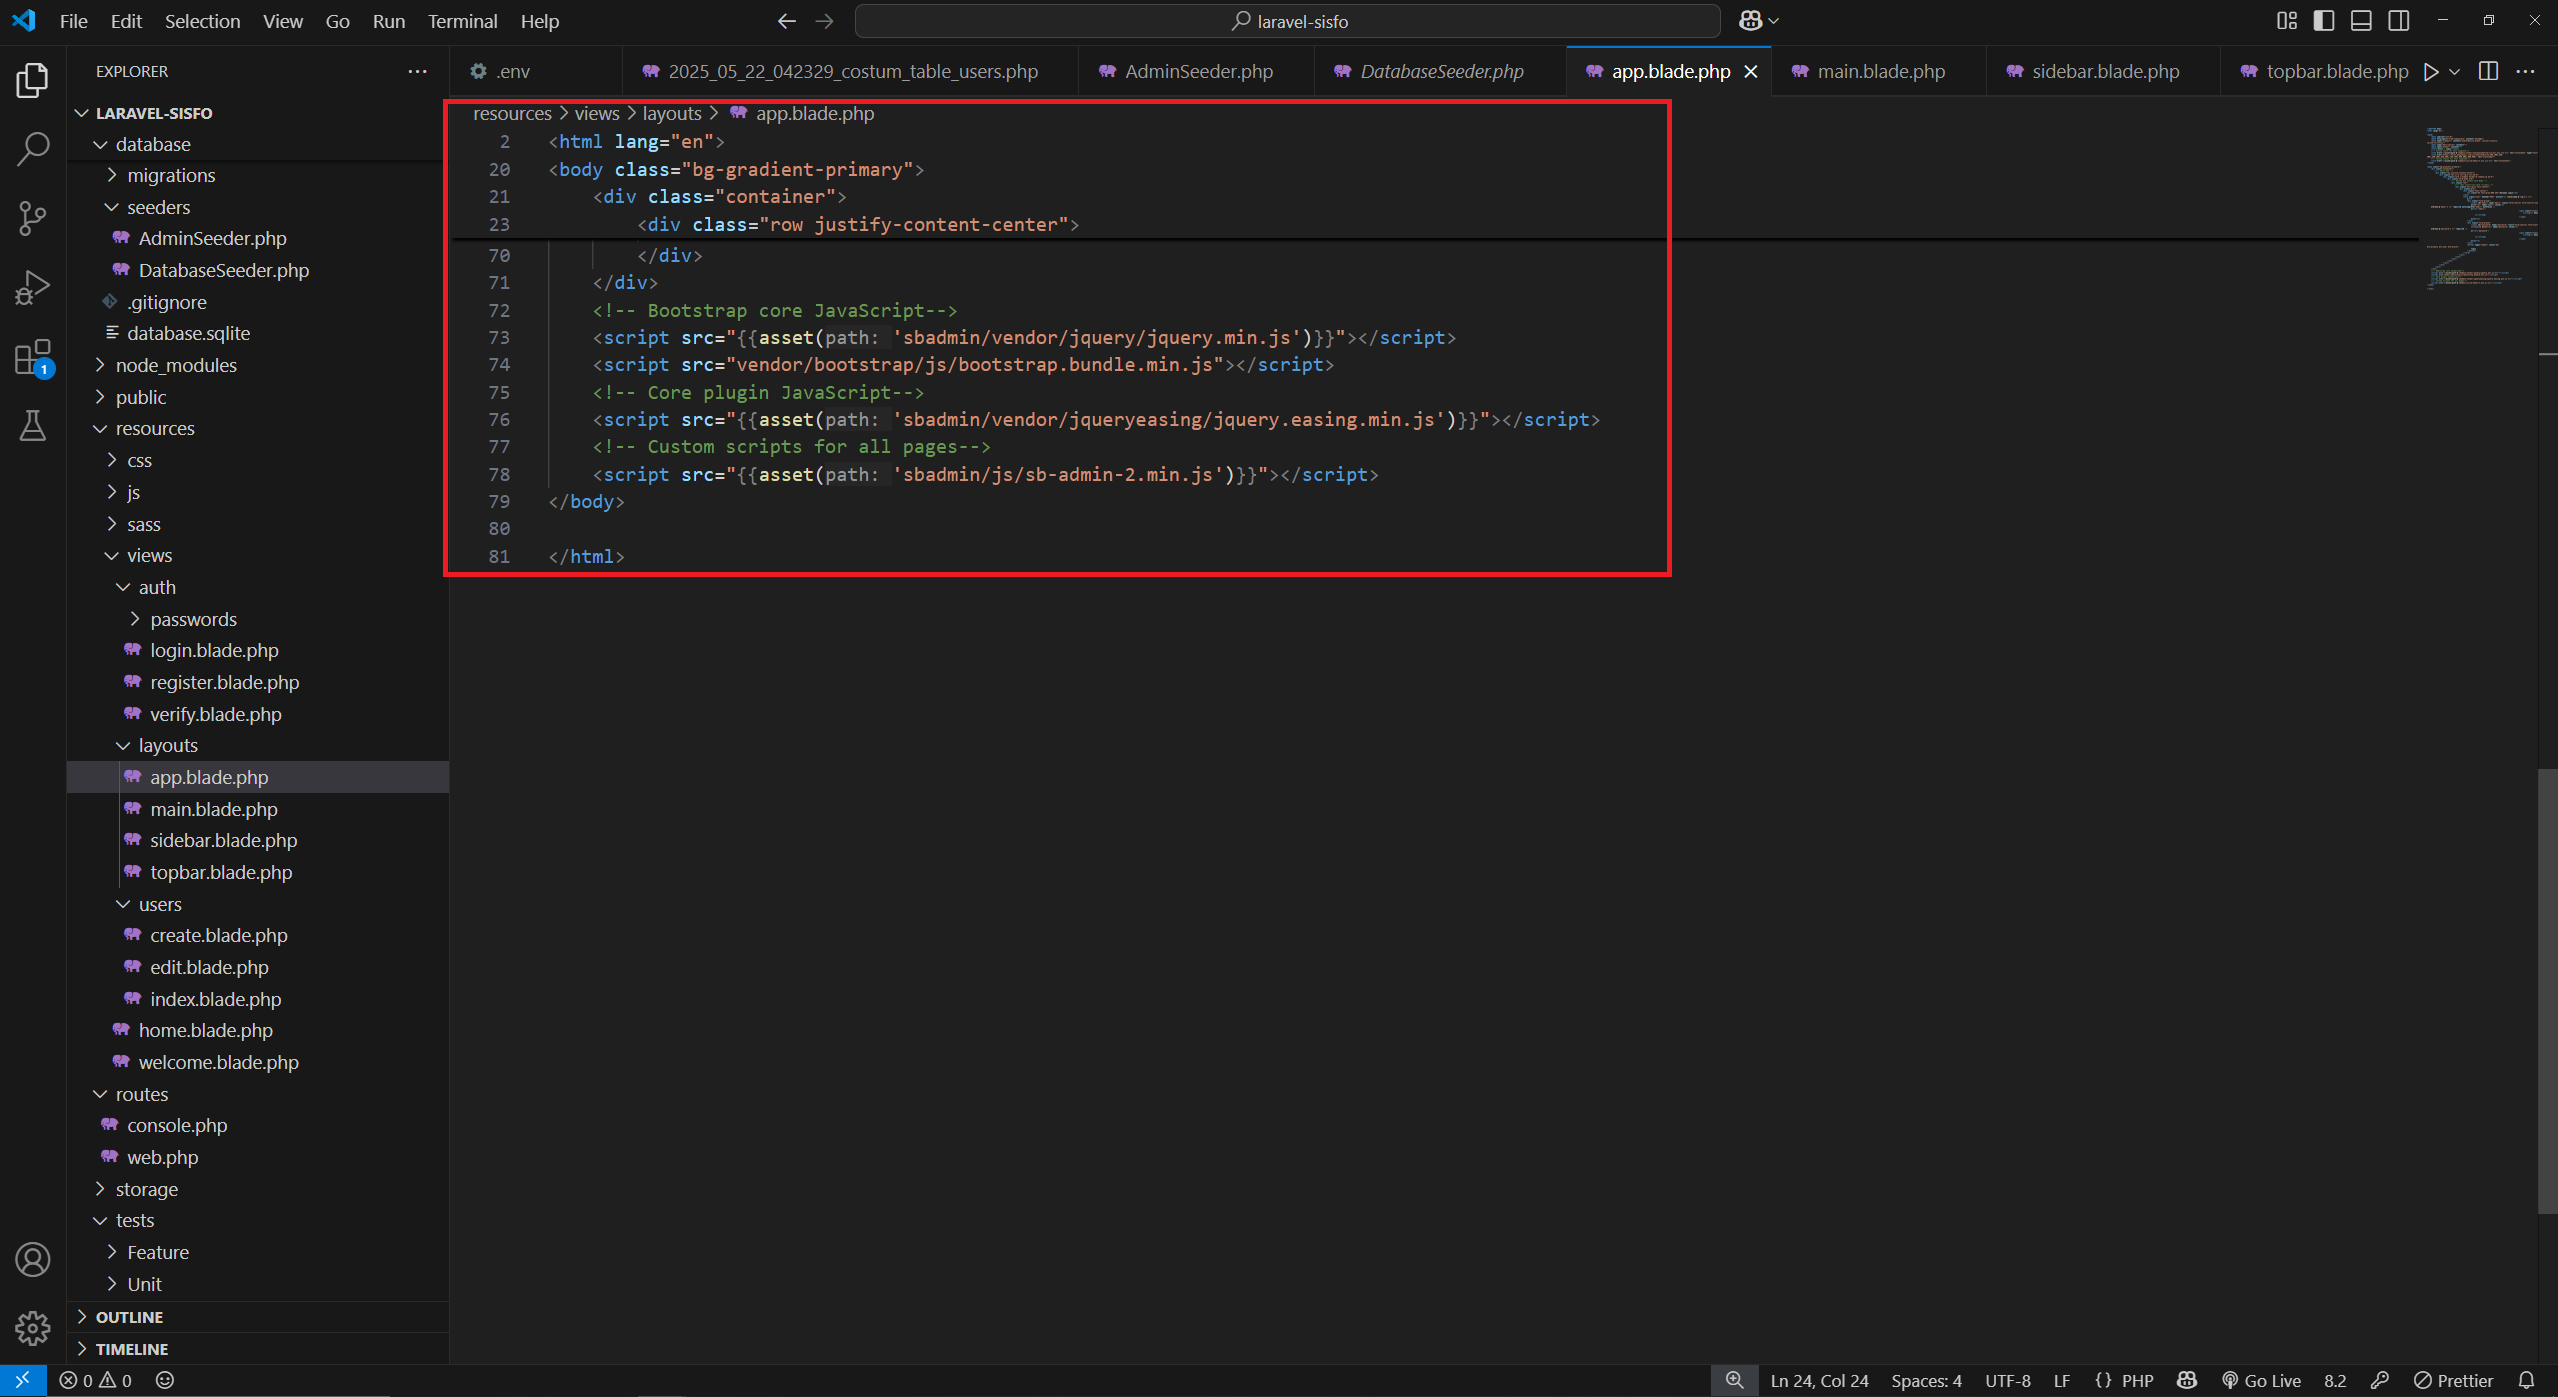Collapse the views folder
Viewport: 2558px width, 1397px height.
149,555
